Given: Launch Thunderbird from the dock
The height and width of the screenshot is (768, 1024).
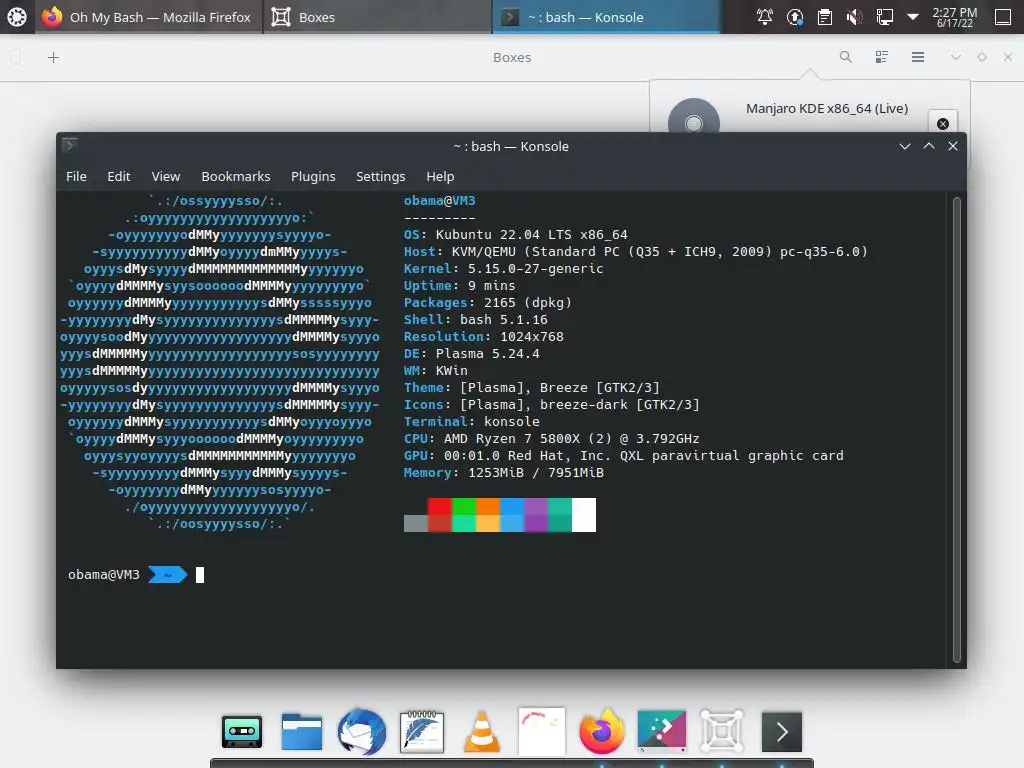Looking at the screenshot, I should pos(362,731).
